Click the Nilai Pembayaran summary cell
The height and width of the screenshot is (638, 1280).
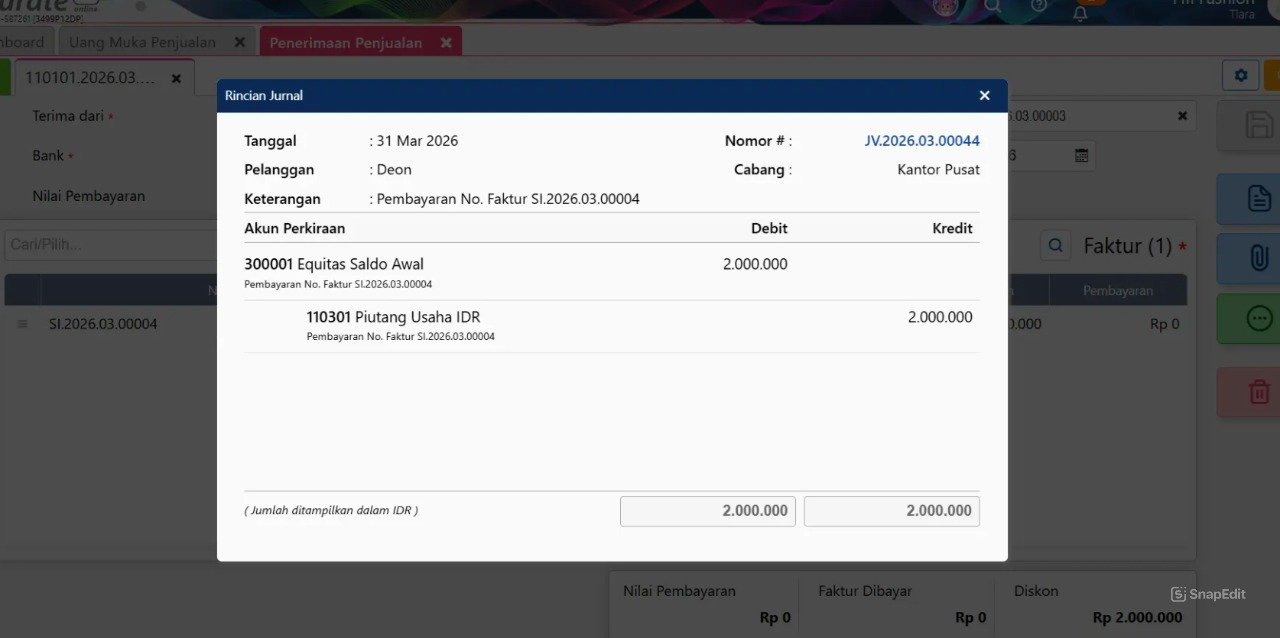tap(703, 604)
